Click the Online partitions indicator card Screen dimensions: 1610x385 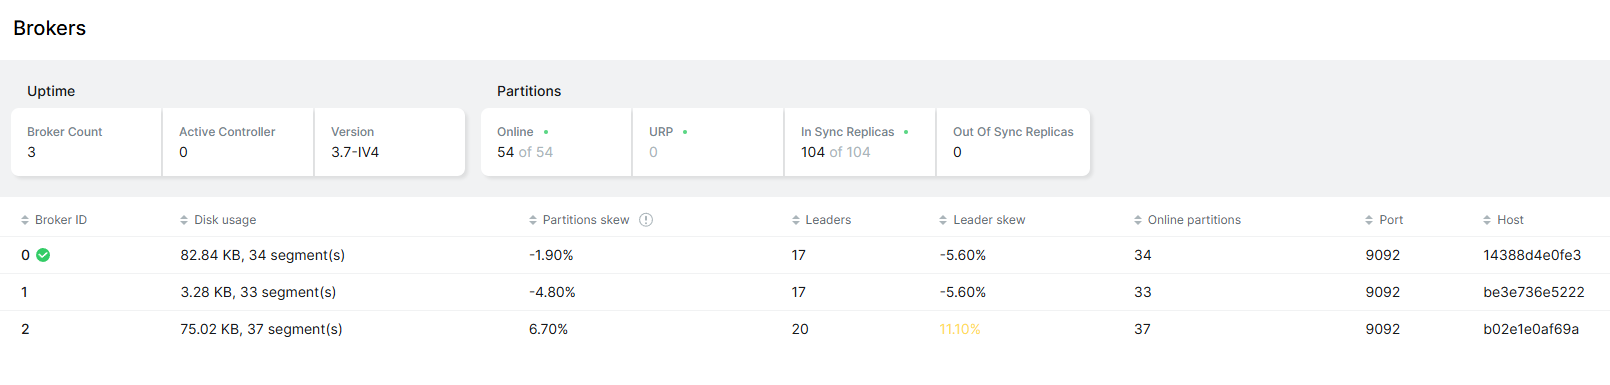point(556,142)
